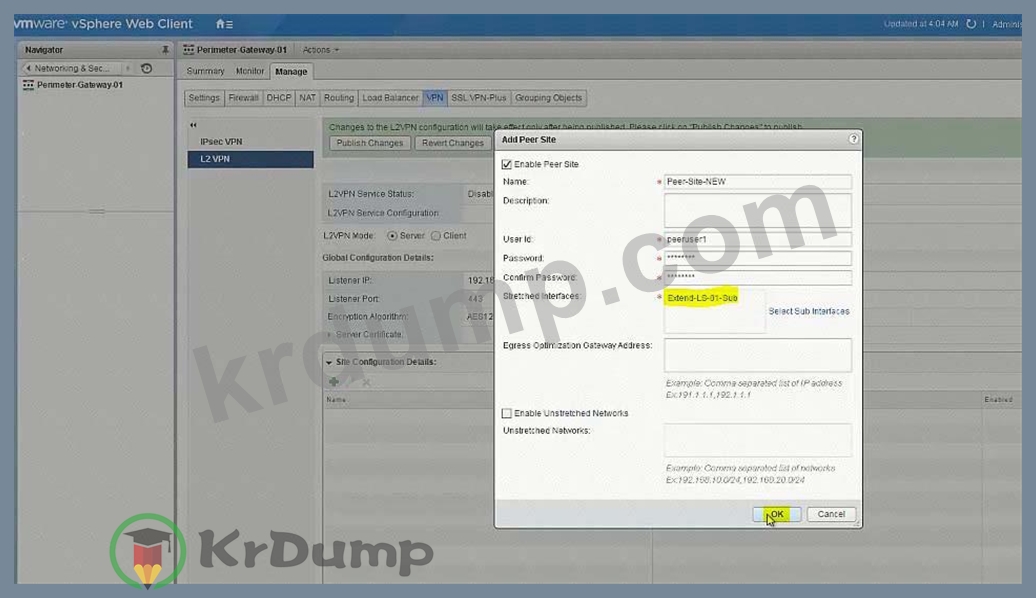Click the Select Sub Interfaces link
Viewport: 1036px width, 598px height.
(x=809, y=311)
